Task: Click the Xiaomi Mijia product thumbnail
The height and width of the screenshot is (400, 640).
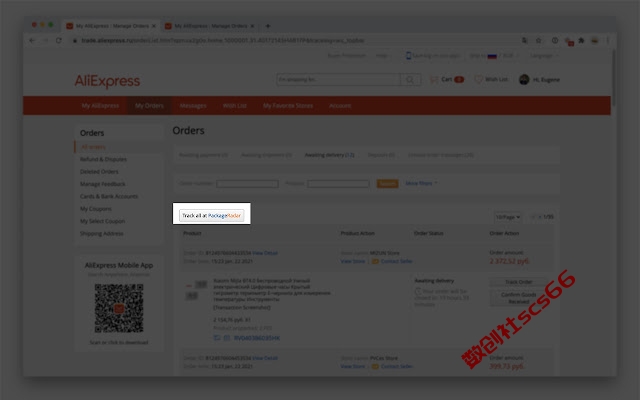Action: [196, 290]
